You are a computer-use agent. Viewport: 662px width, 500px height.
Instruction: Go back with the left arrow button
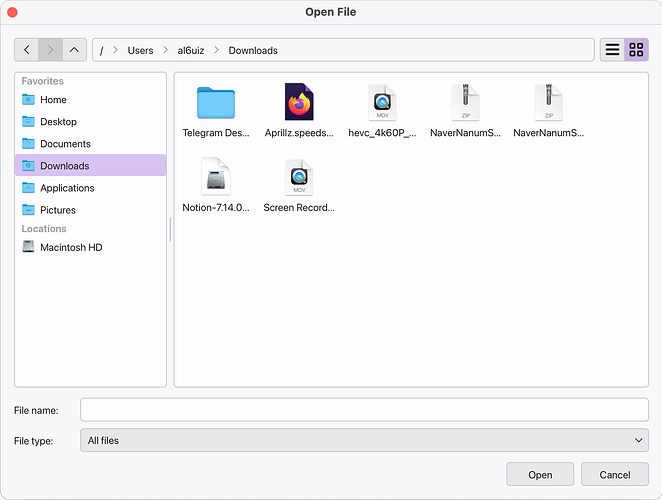tap(27, 50)
